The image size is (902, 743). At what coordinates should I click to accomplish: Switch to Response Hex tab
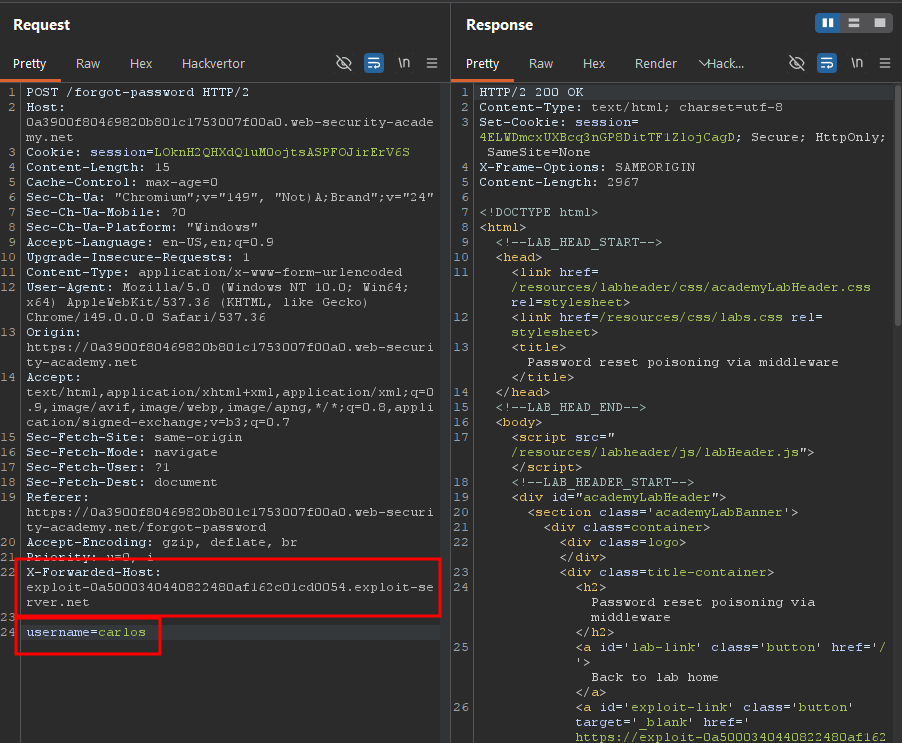point(594,64)
